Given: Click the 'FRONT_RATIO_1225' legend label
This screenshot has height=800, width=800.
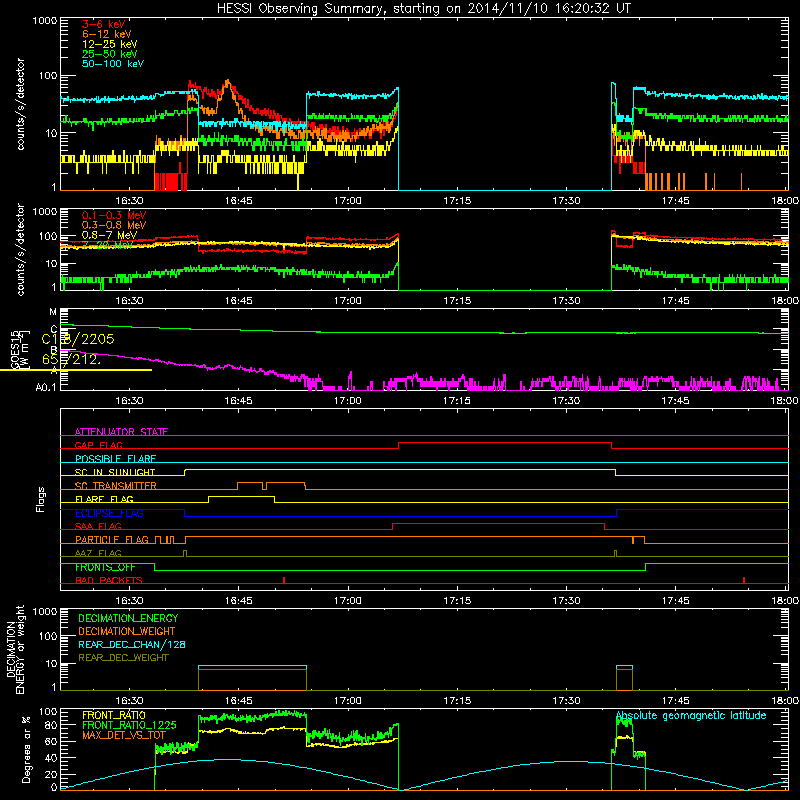Looking at the screenshot, I should point(129,725).
